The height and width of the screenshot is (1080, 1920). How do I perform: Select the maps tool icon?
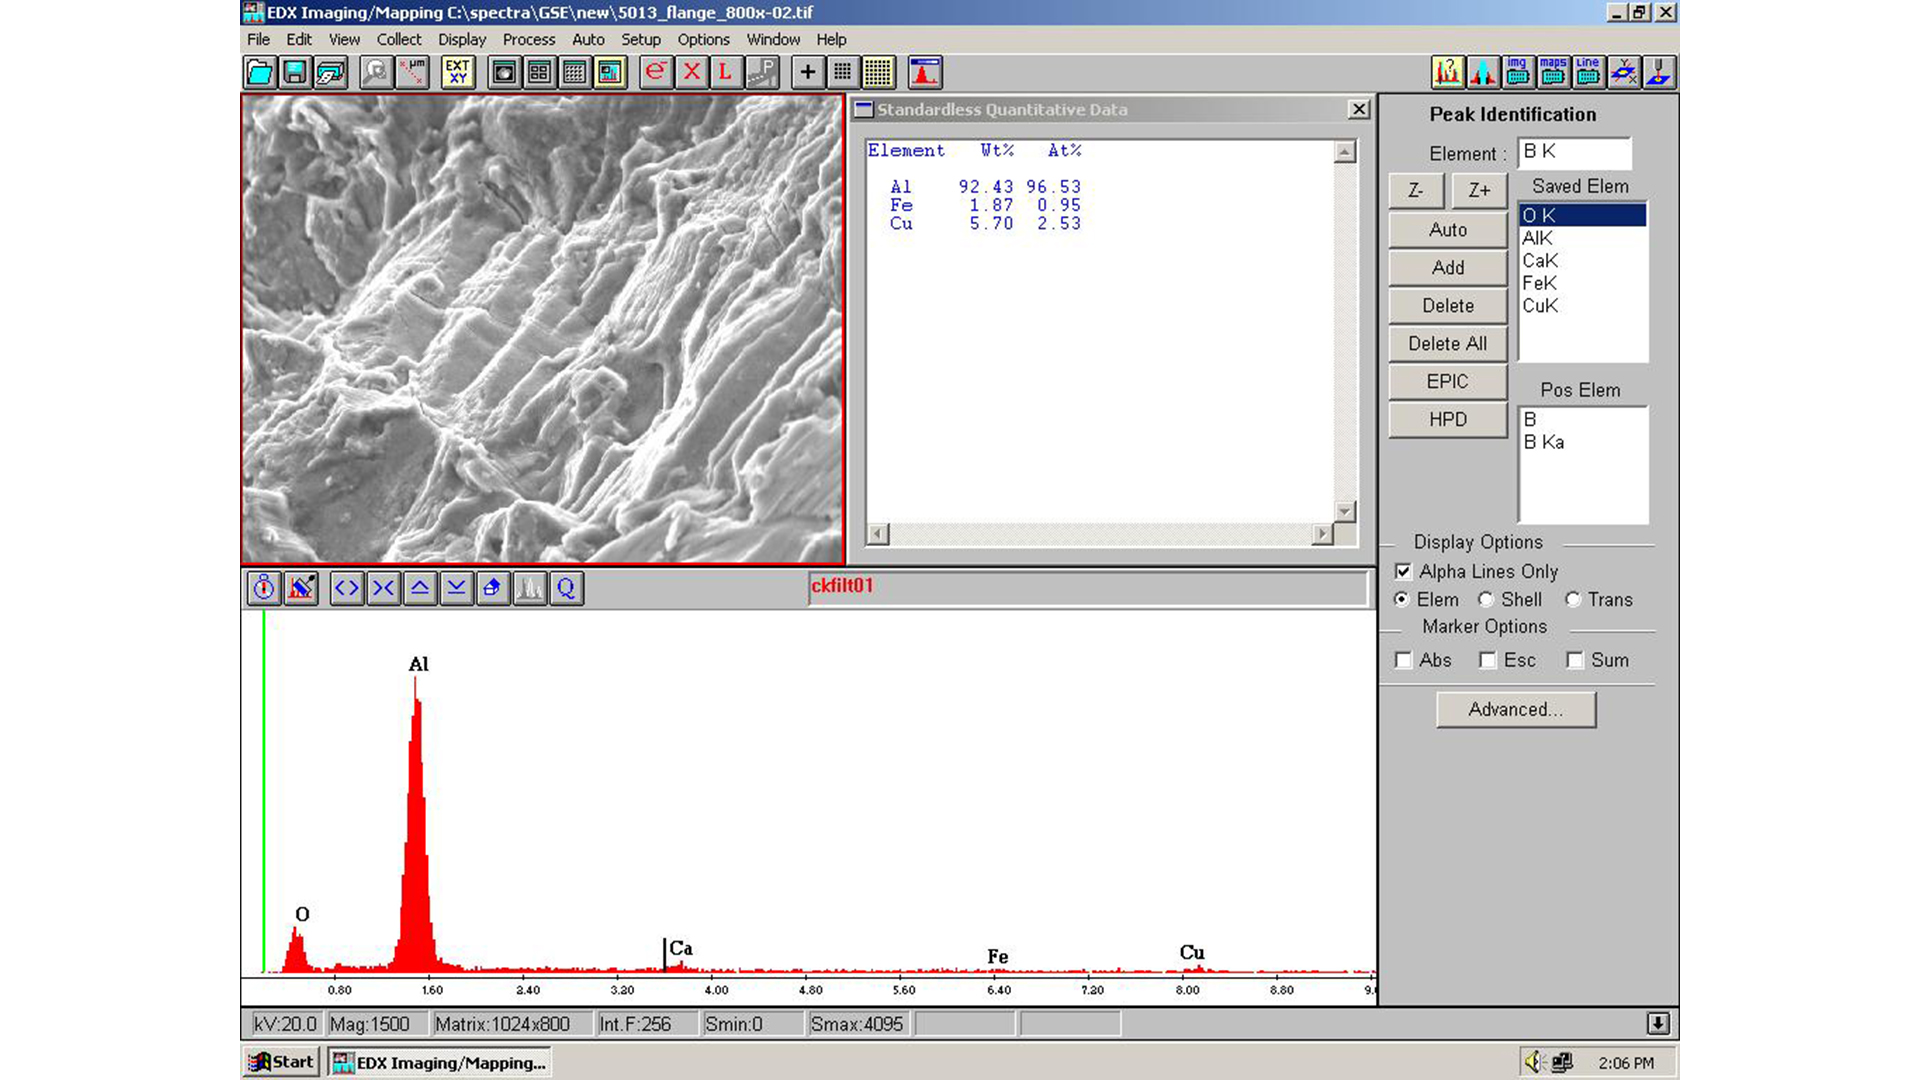[x=1551, y=71]
